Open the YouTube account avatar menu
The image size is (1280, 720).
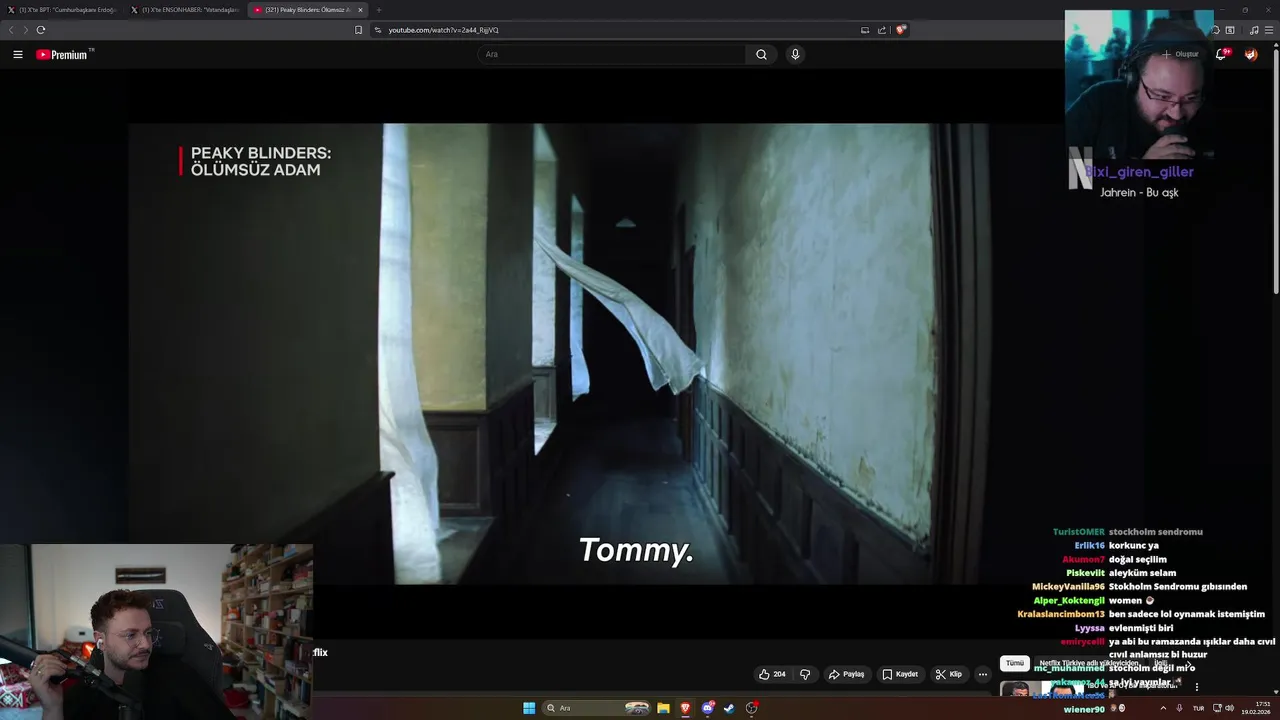1250,55
